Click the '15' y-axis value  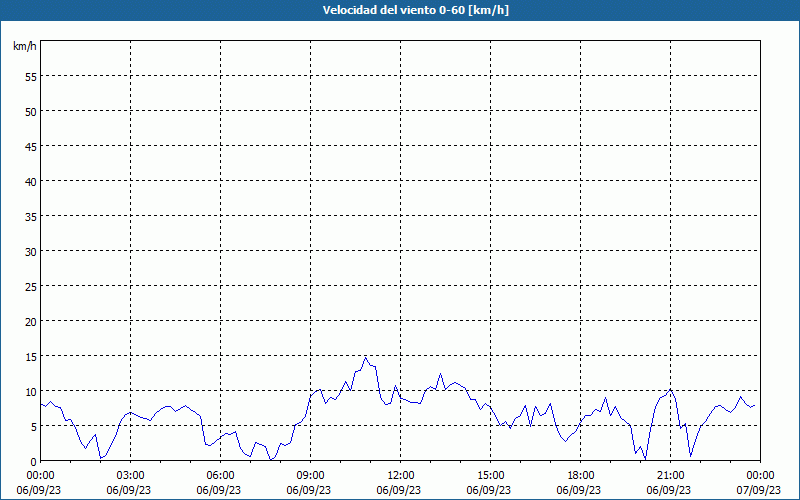31,356
